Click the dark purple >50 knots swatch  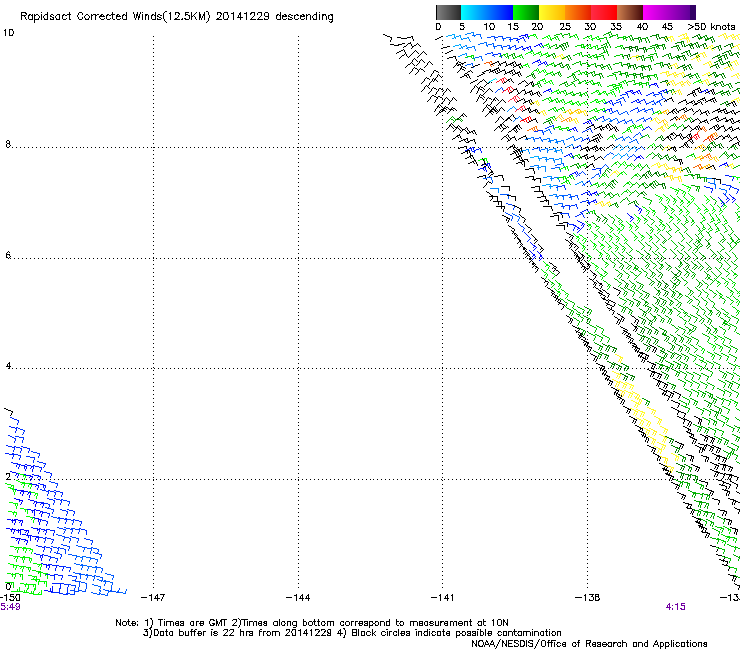pyautogui.click(x=693, y=12)
